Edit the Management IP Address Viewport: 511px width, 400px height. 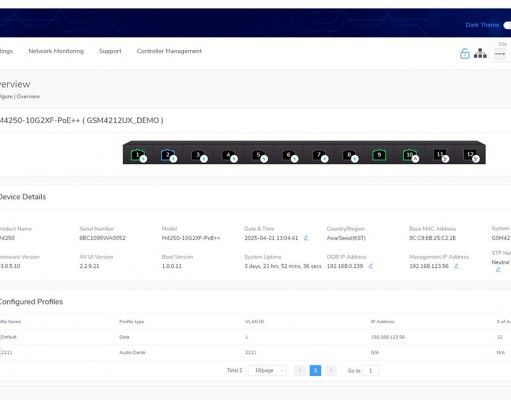(456, 266)
